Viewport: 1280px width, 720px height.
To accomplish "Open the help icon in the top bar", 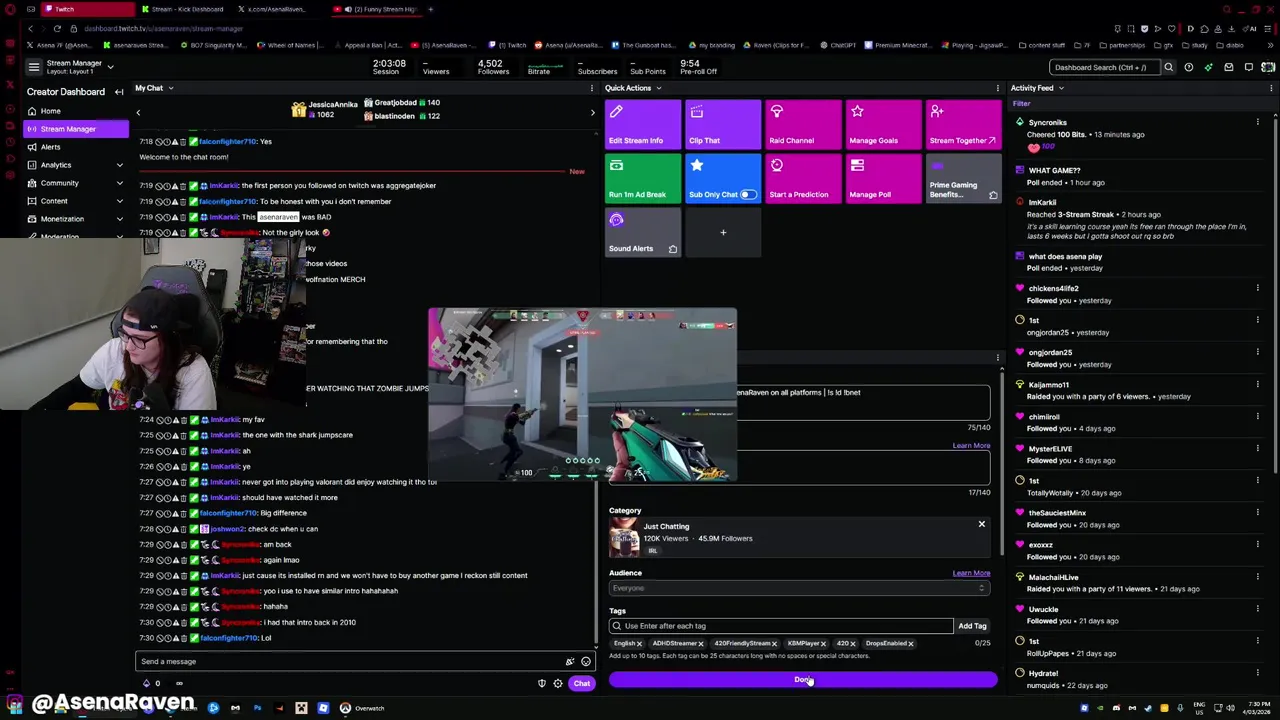I will coord(1188,67).
